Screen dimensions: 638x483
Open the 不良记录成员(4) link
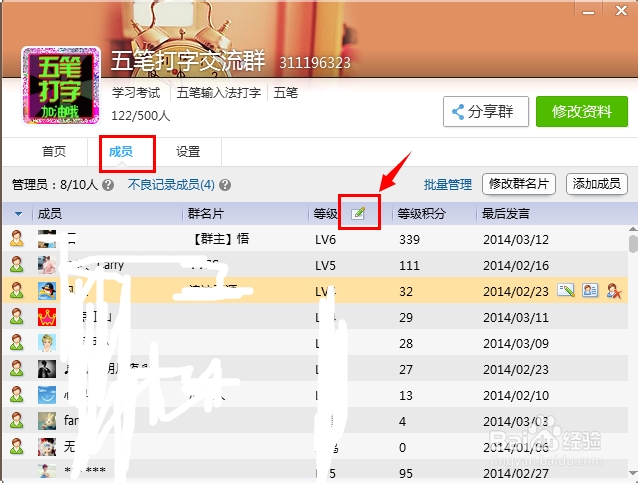coord(171,185)
